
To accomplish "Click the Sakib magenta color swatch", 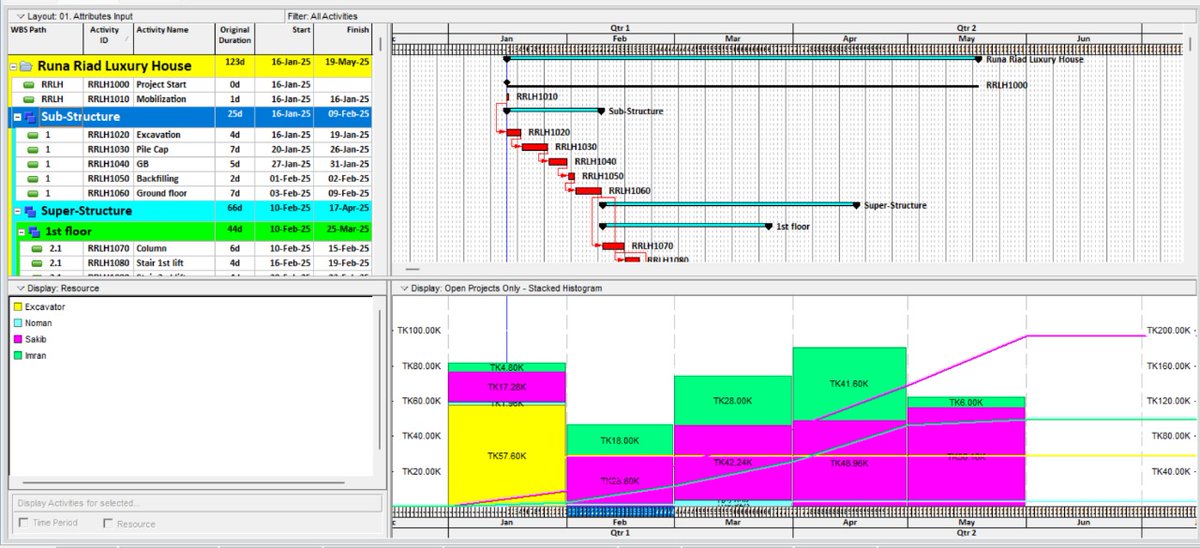I will click(16, 339).
